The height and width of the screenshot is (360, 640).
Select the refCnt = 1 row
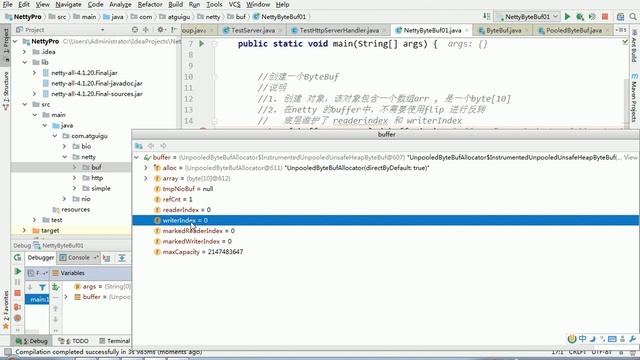coord(385,199)
